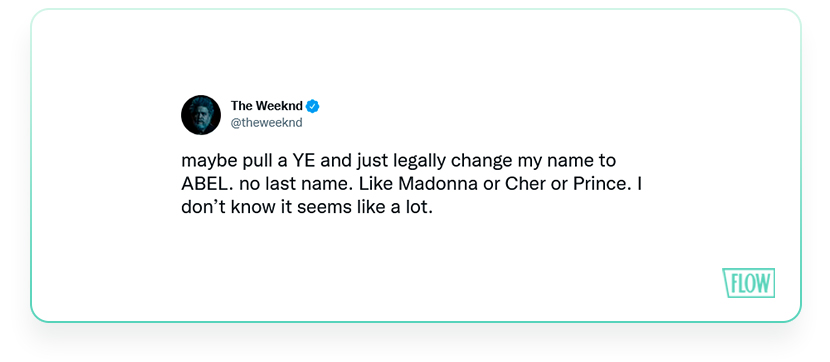The height and width of the screenshot is (362, 830).
Task: Click the word Like before Madonna
Action: tap(376, 184)
